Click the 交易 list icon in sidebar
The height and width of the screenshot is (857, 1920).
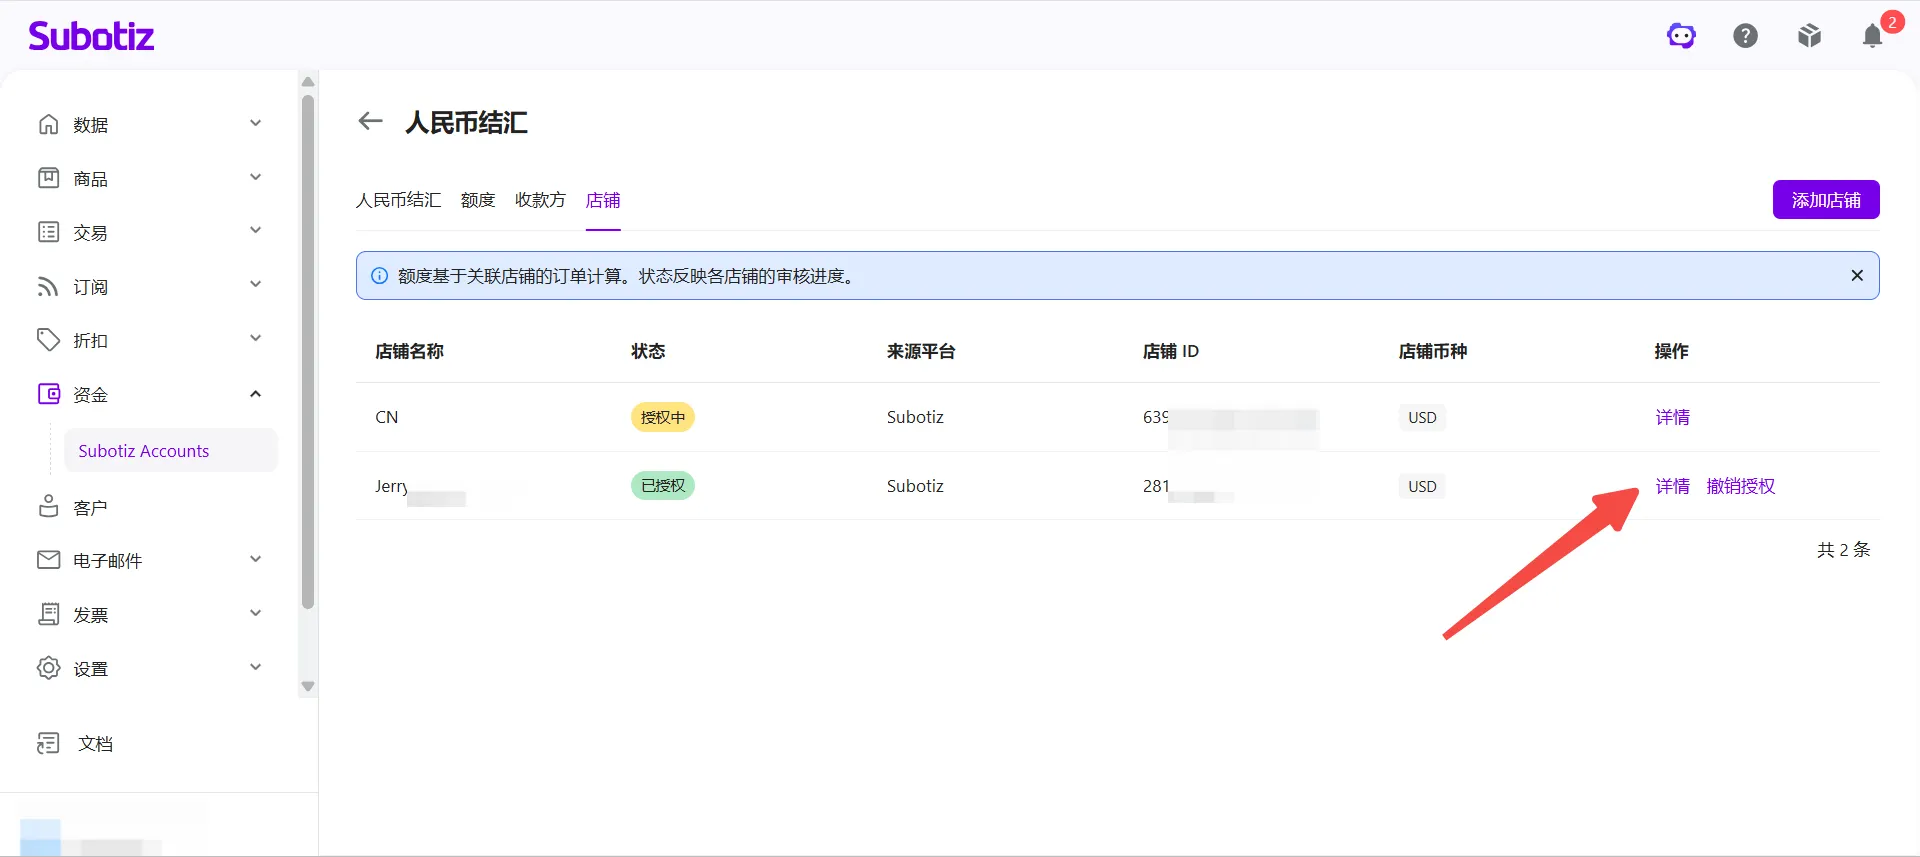[48, 232]
